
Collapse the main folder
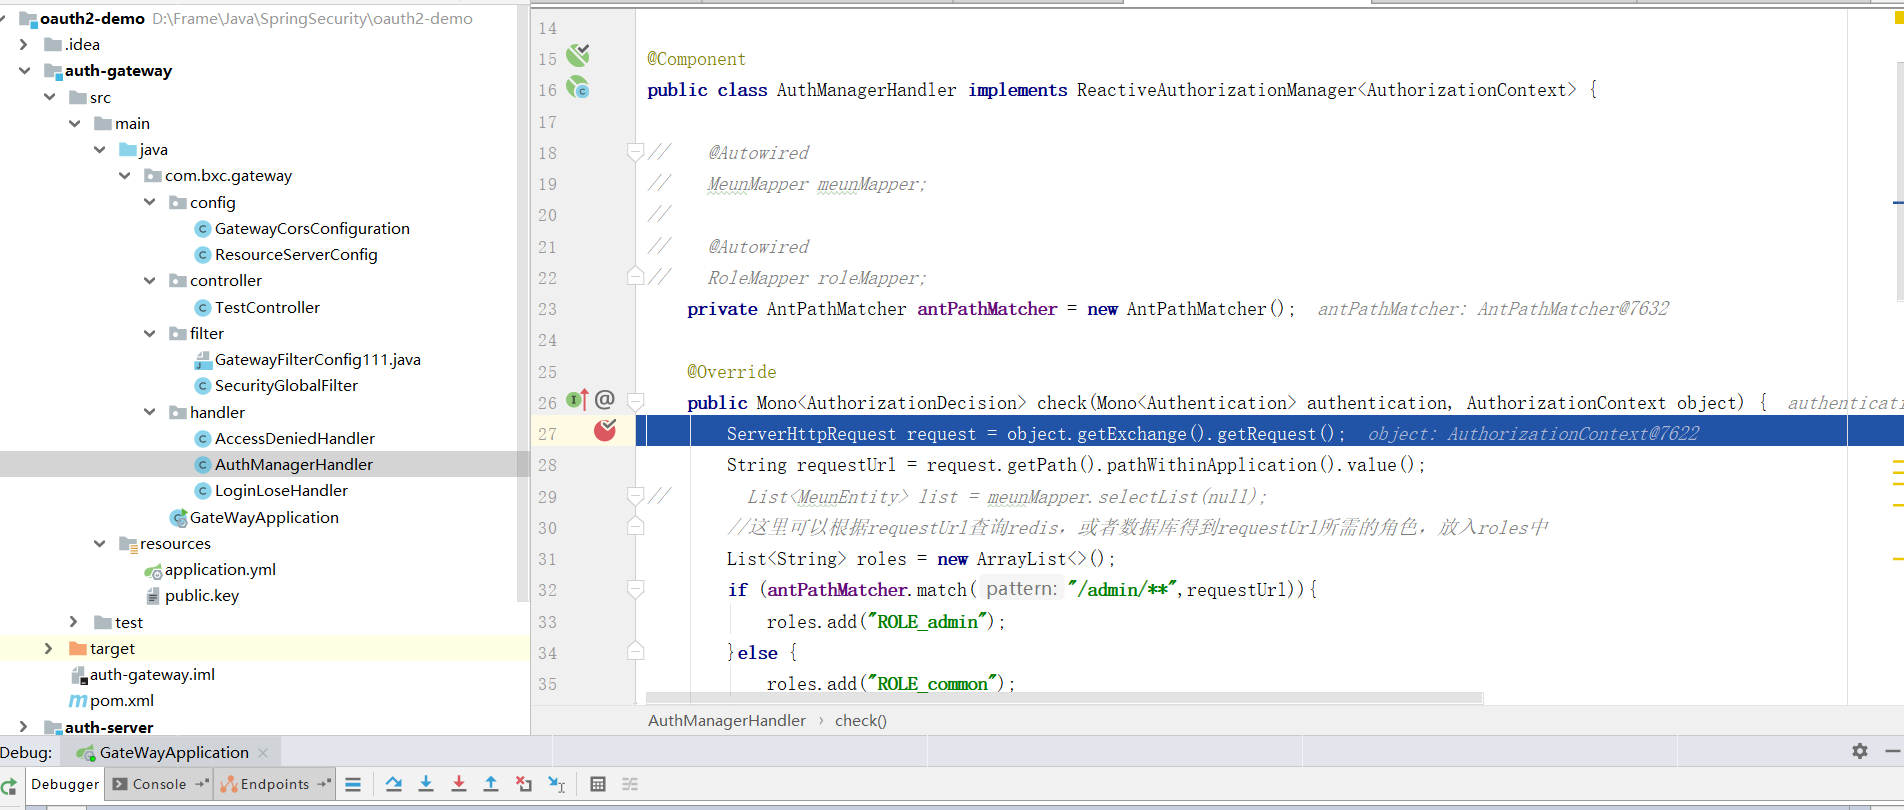tap(75, 123)
